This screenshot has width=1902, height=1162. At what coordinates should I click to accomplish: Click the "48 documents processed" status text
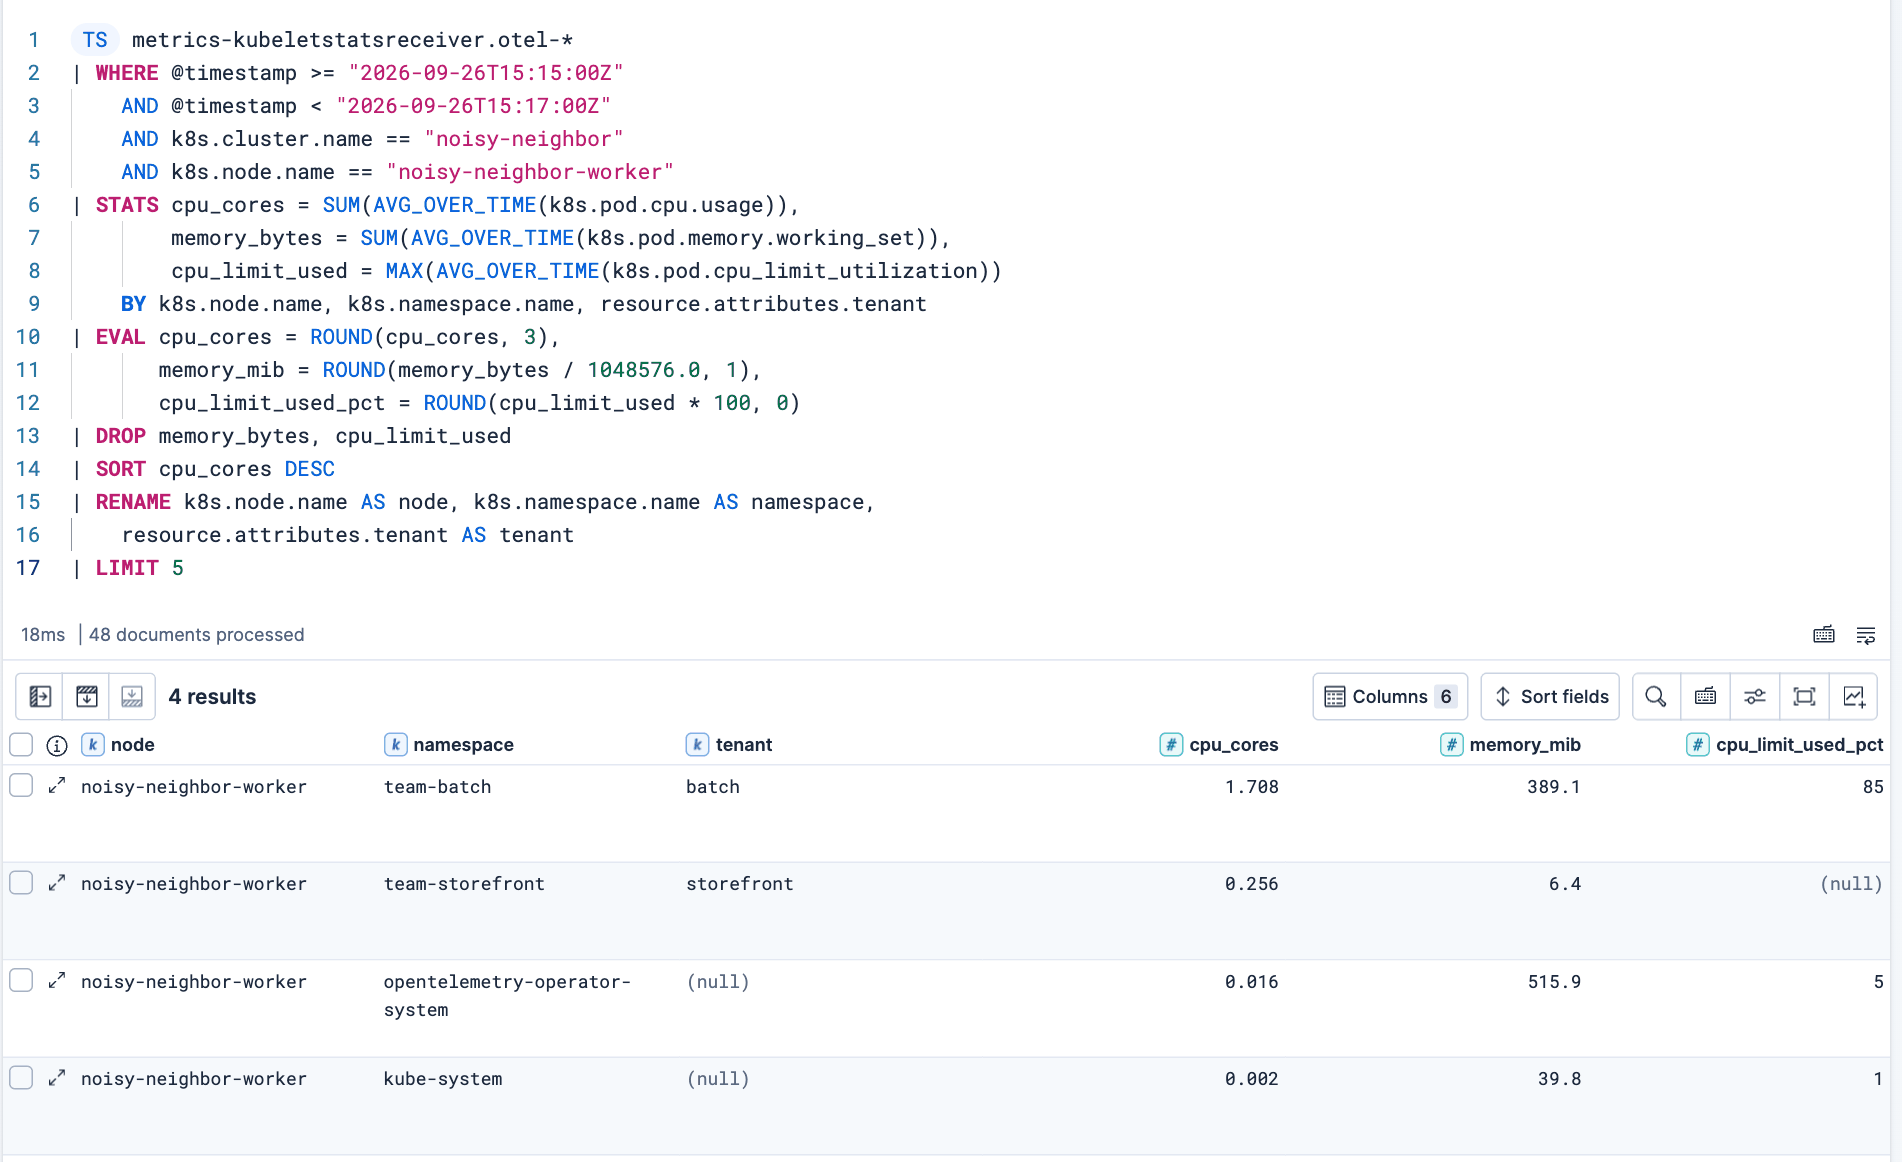[x=196, y=635]
